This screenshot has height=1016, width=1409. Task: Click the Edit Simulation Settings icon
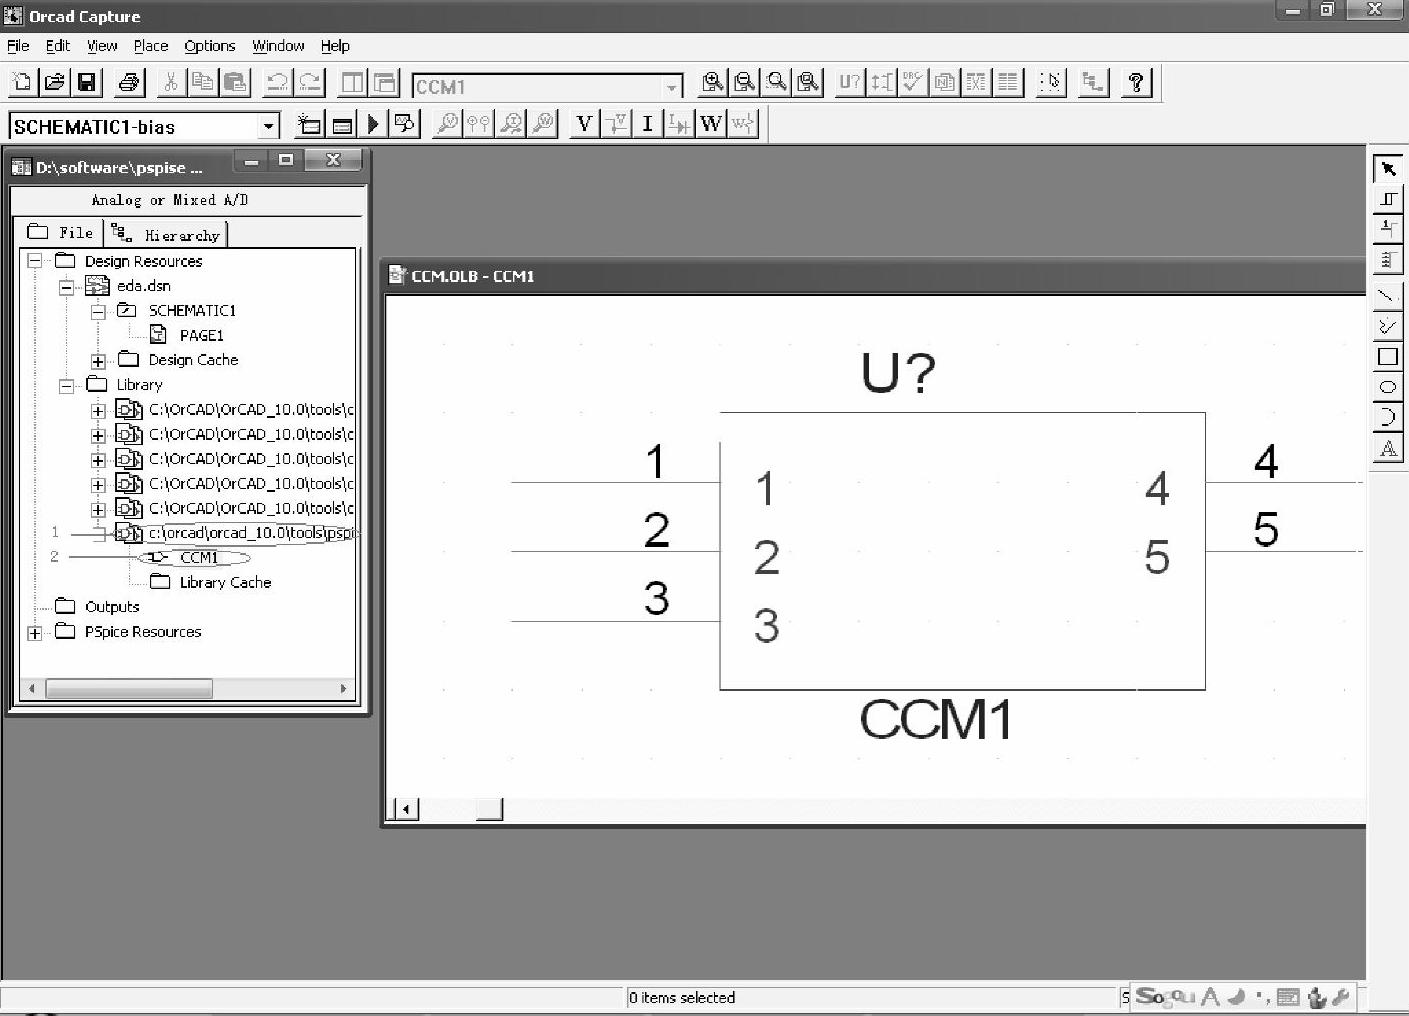pyautogui.click(x=341, y=124)
